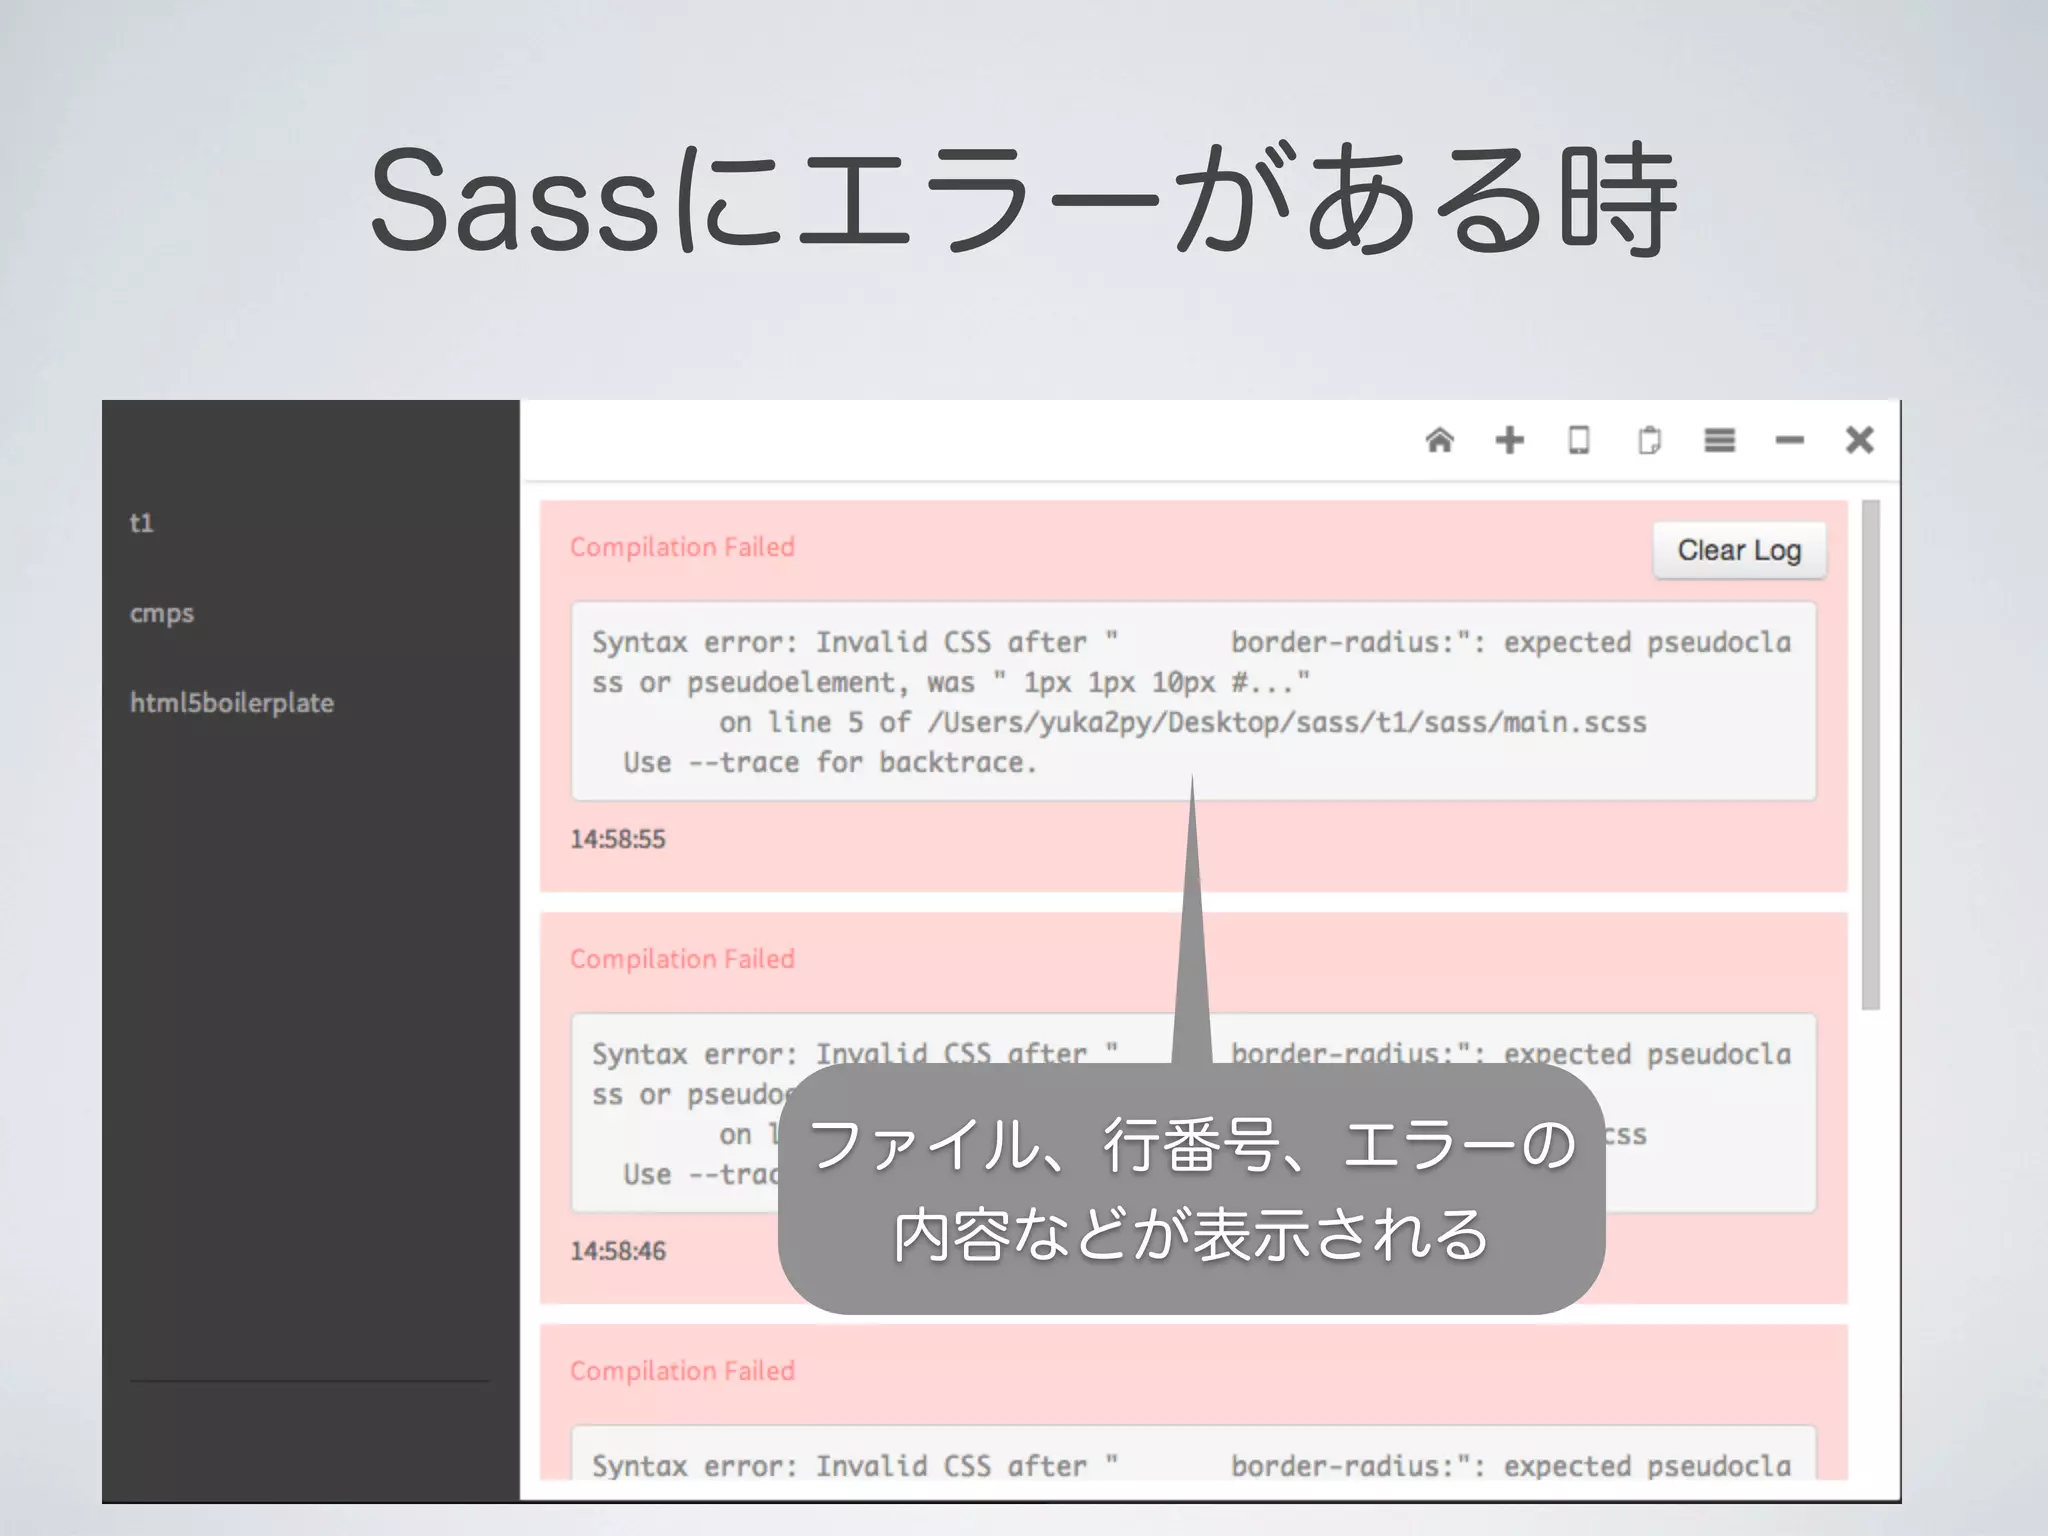Open the log clipboard icon
This screenshot has height=1536, width=2048.
click(x=1649, y=440)
